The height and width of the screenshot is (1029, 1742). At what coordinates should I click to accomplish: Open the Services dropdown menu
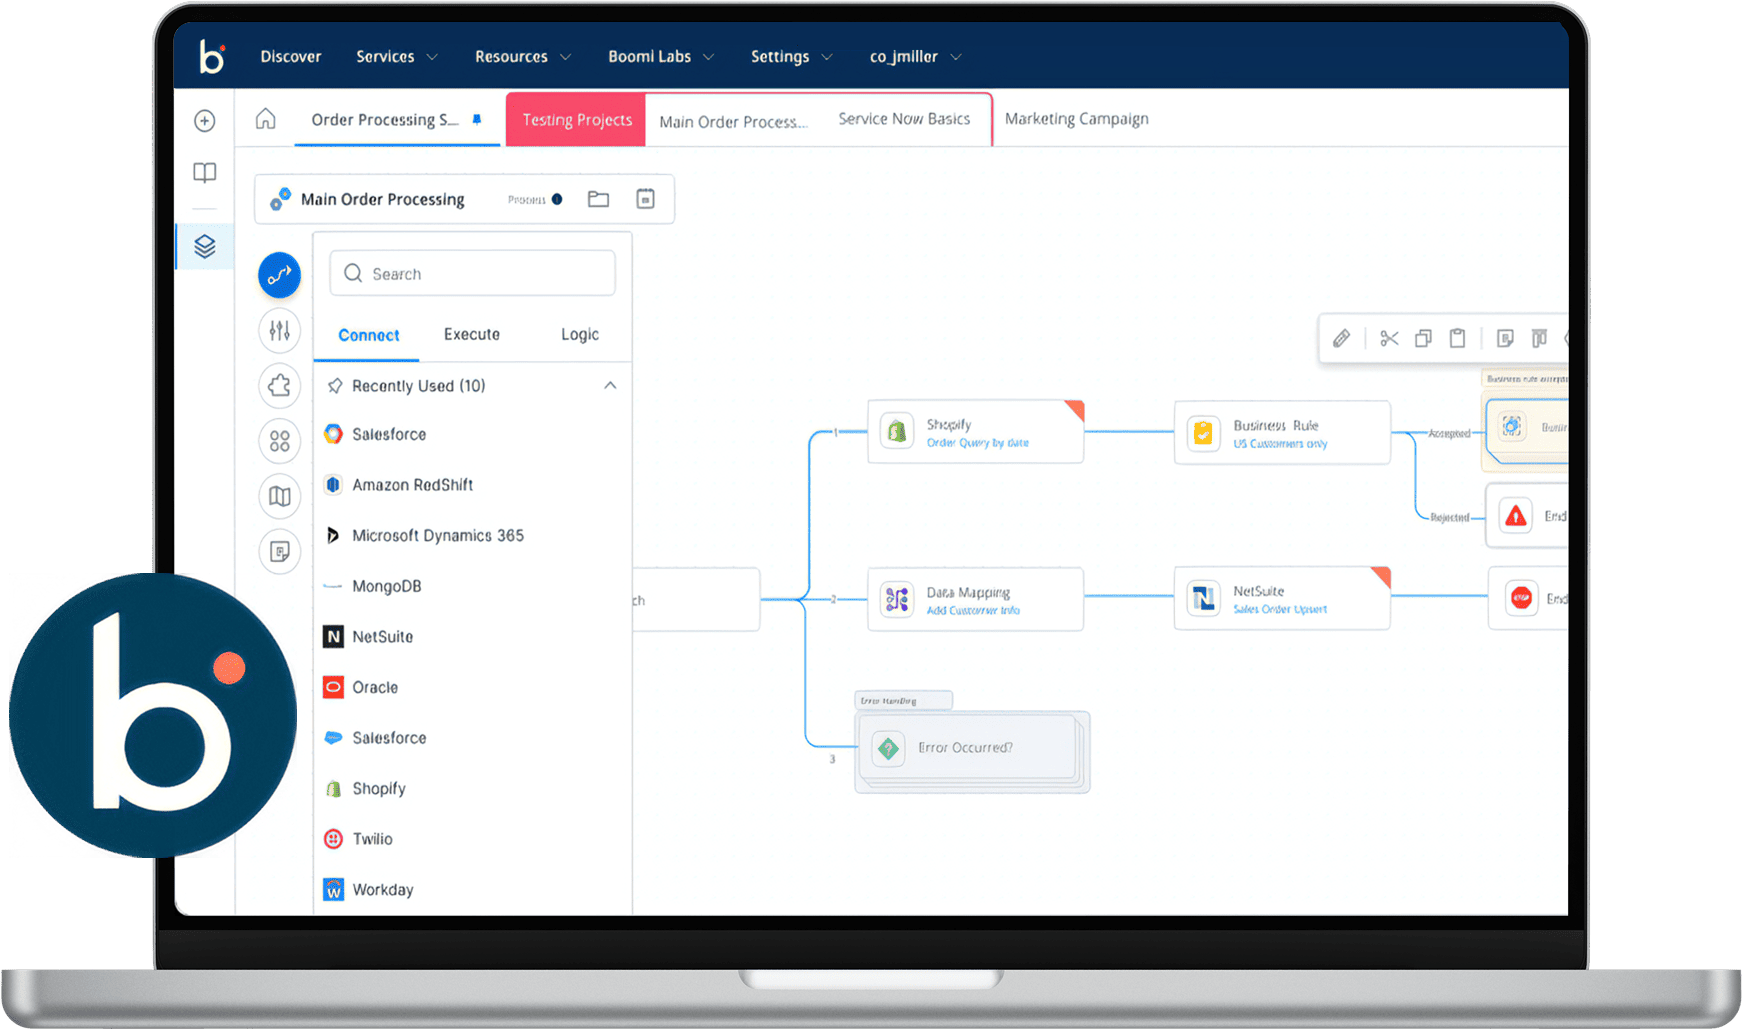tap(396, 57)
